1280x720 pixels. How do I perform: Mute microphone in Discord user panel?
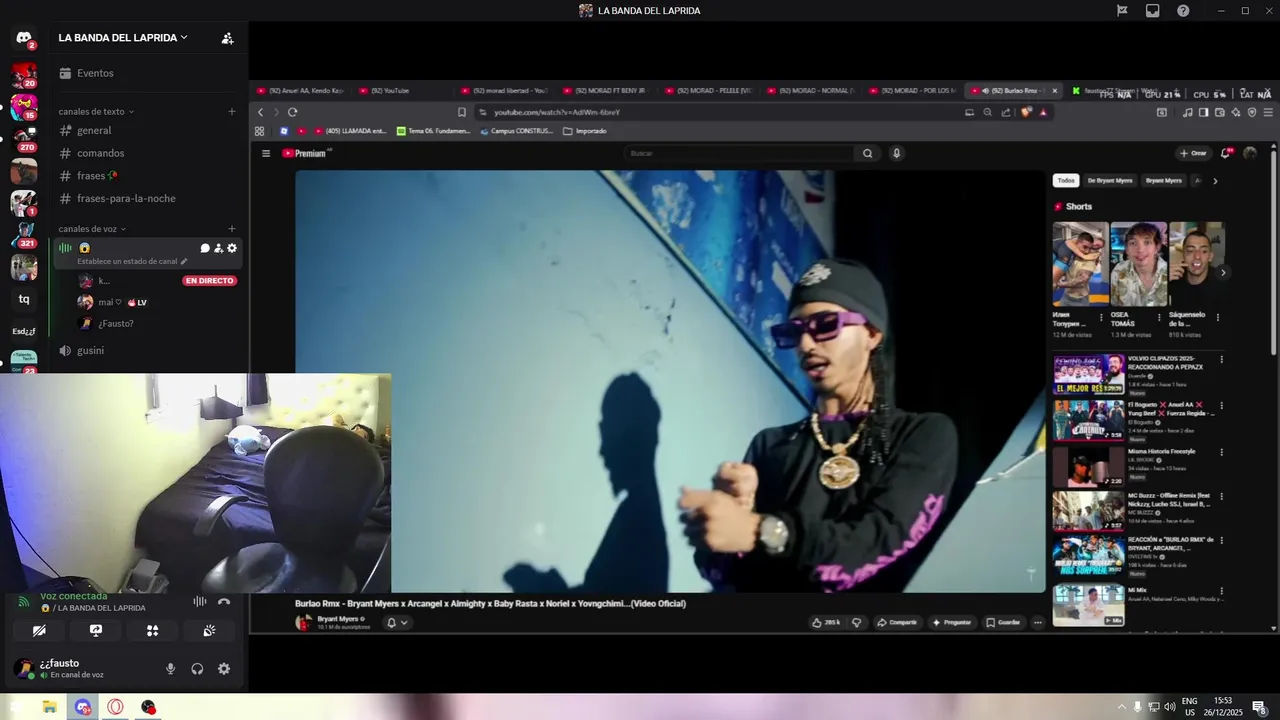(171, 669)
